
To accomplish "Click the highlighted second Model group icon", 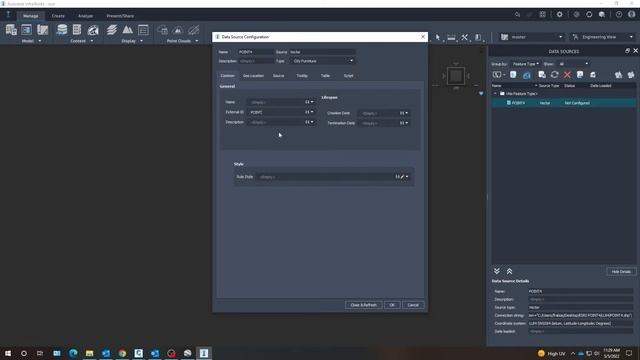I will [27, 30].
